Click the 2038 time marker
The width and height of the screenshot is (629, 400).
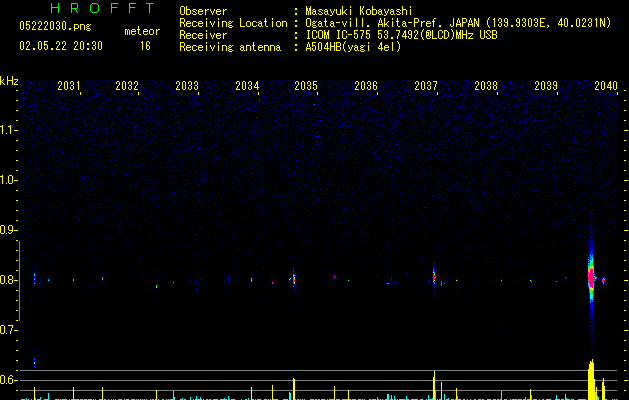tap(486, 86)
